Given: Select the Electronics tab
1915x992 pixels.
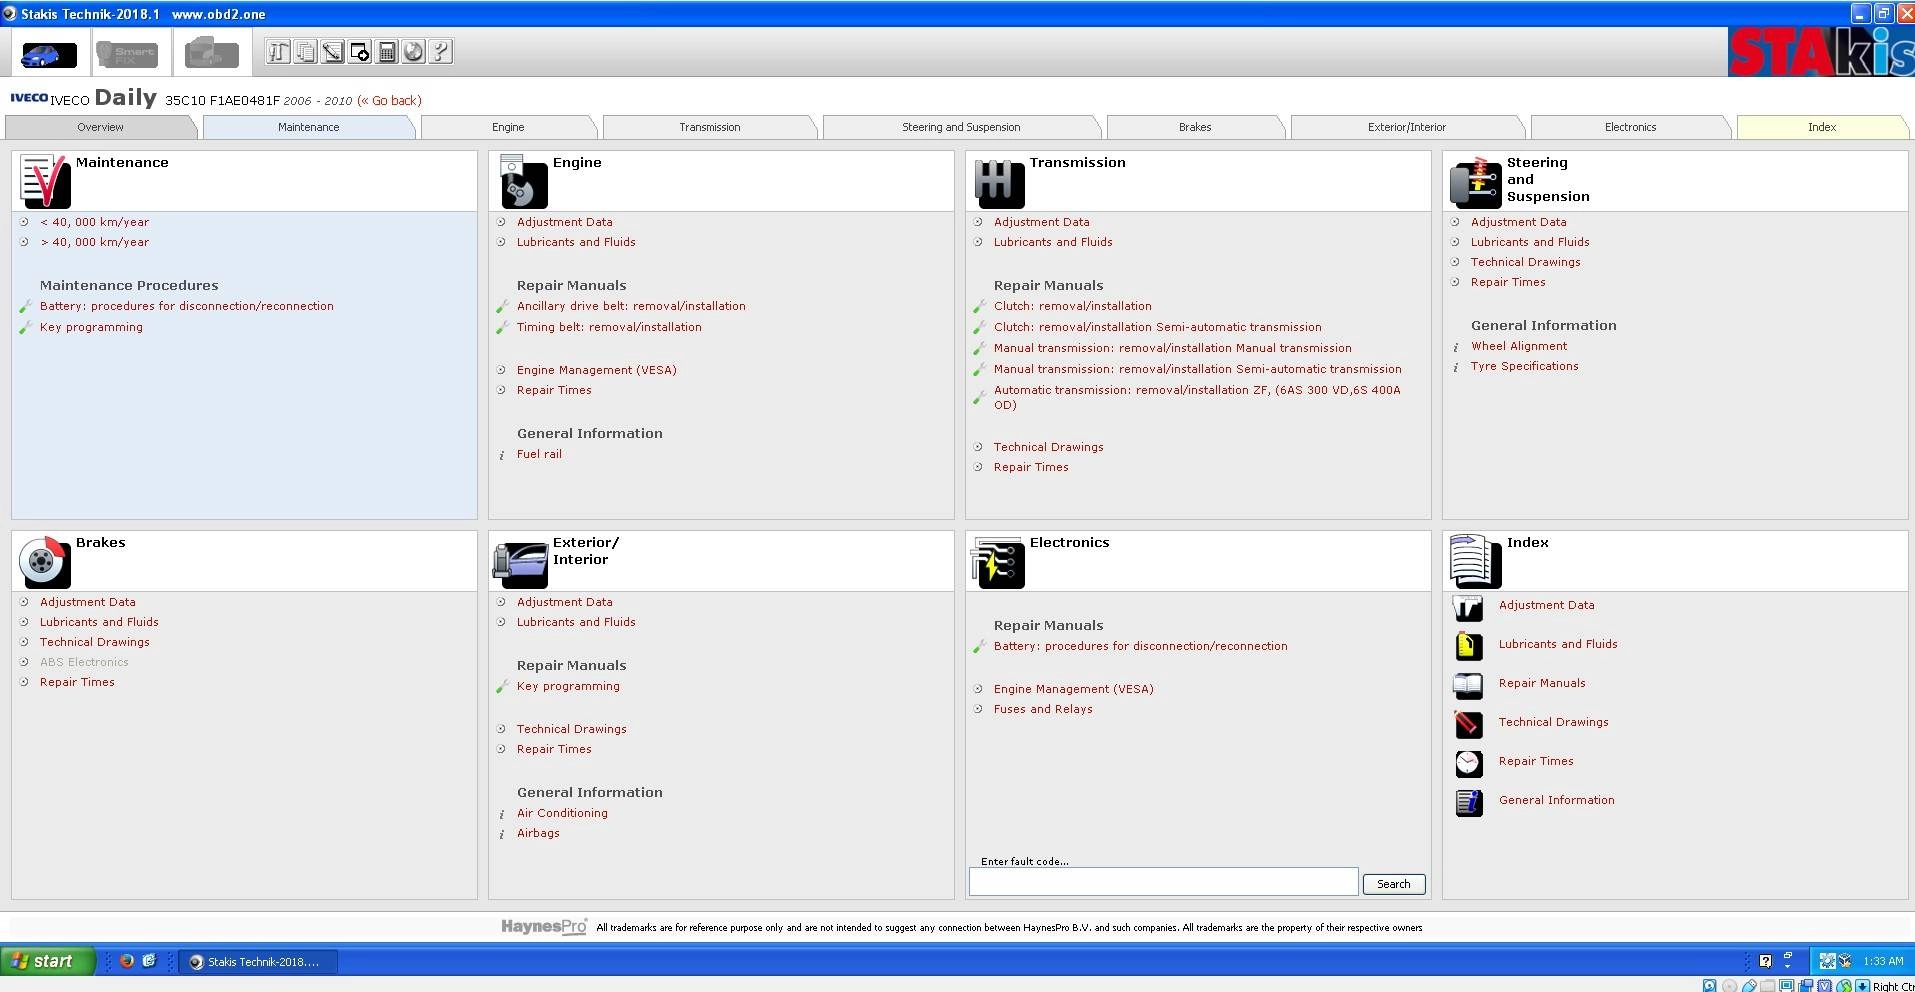Looking at the screenshot, I should (1630, 127).
